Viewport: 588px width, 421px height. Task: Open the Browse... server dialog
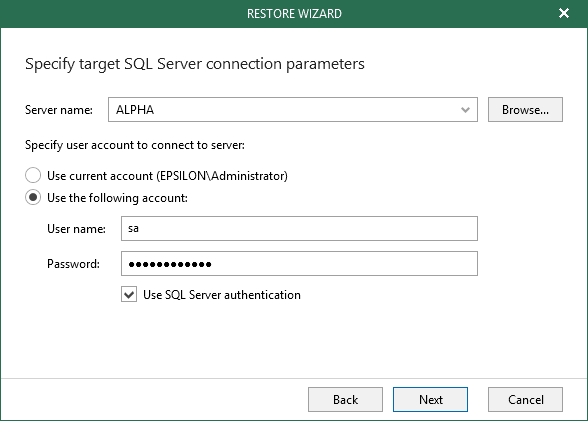tap(525, 109)
